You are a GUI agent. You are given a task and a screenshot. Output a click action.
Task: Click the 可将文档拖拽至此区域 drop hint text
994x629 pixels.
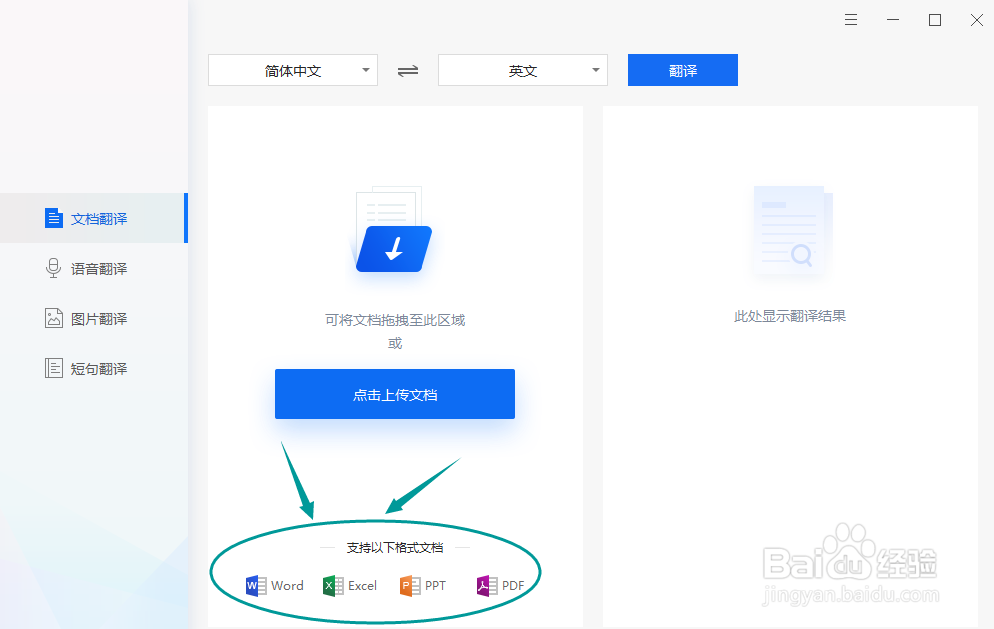click(x=395, y=320)
